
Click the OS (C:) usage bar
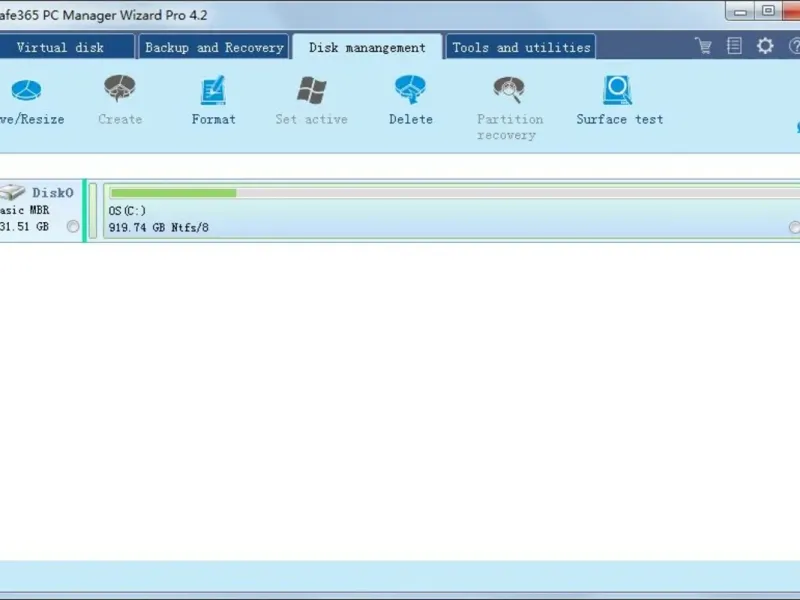[x=454, y=193]
